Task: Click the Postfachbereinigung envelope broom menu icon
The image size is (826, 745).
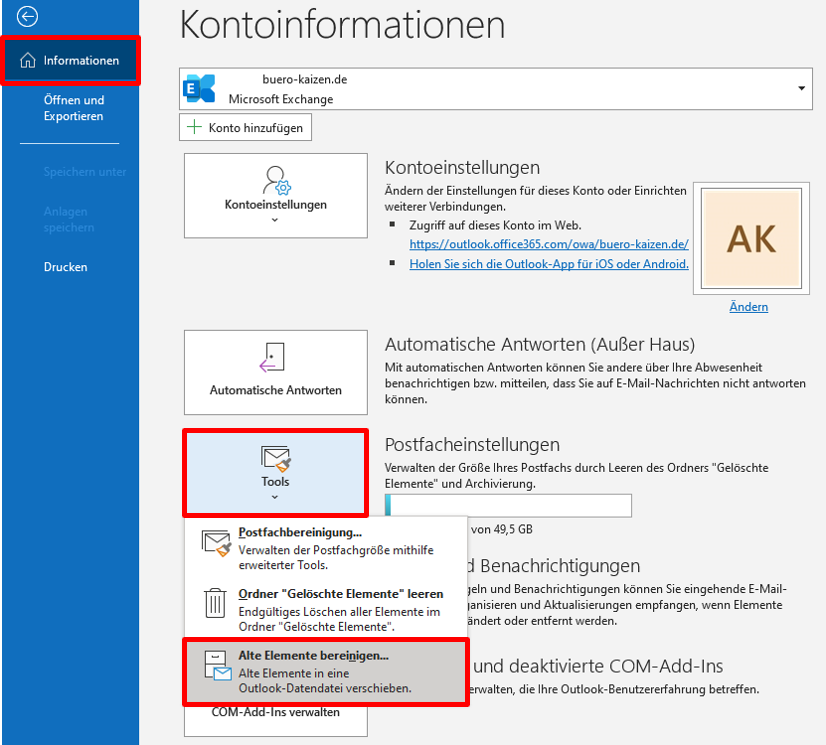Action: 216,544
